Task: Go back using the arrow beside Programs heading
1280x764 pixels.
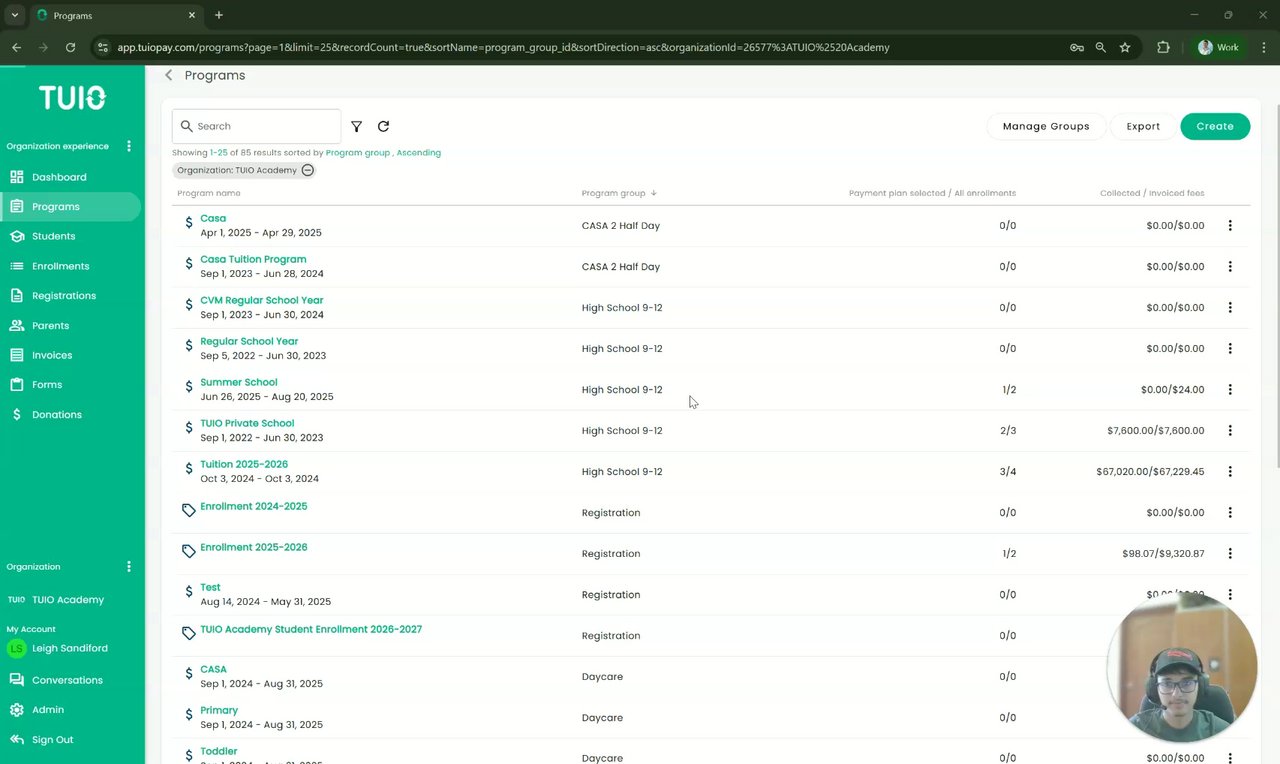Action: 169,76
